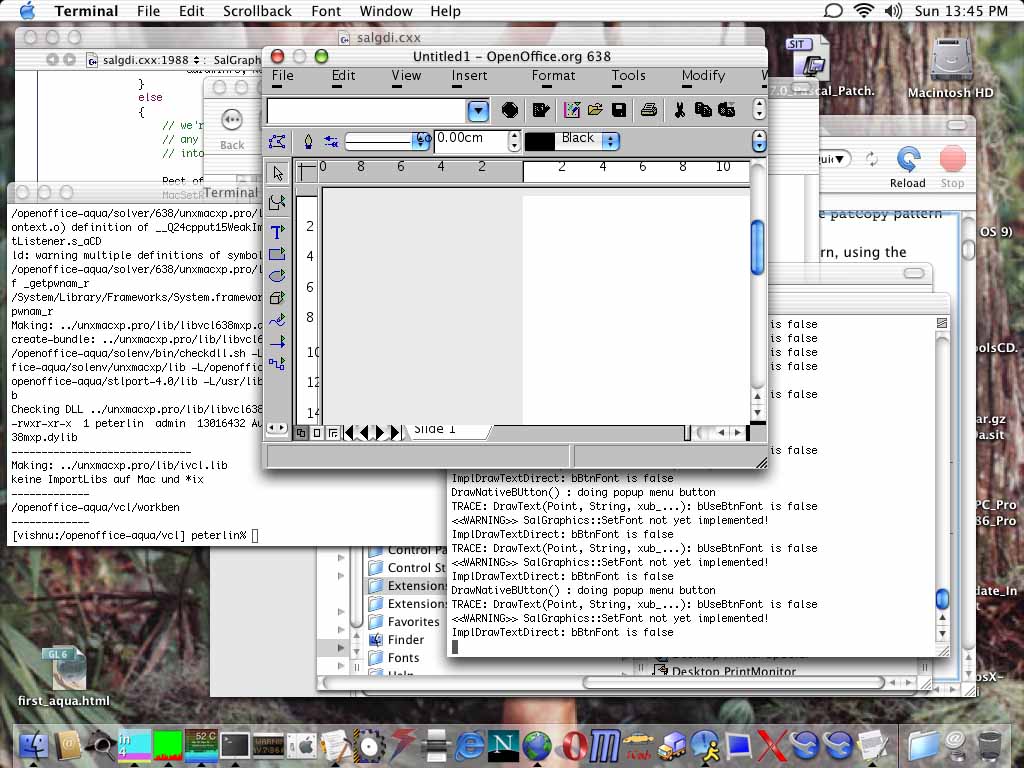Screen dimensions: 1024x768
Task: Open the Black line color dropdown
Action: pos(610,140)
